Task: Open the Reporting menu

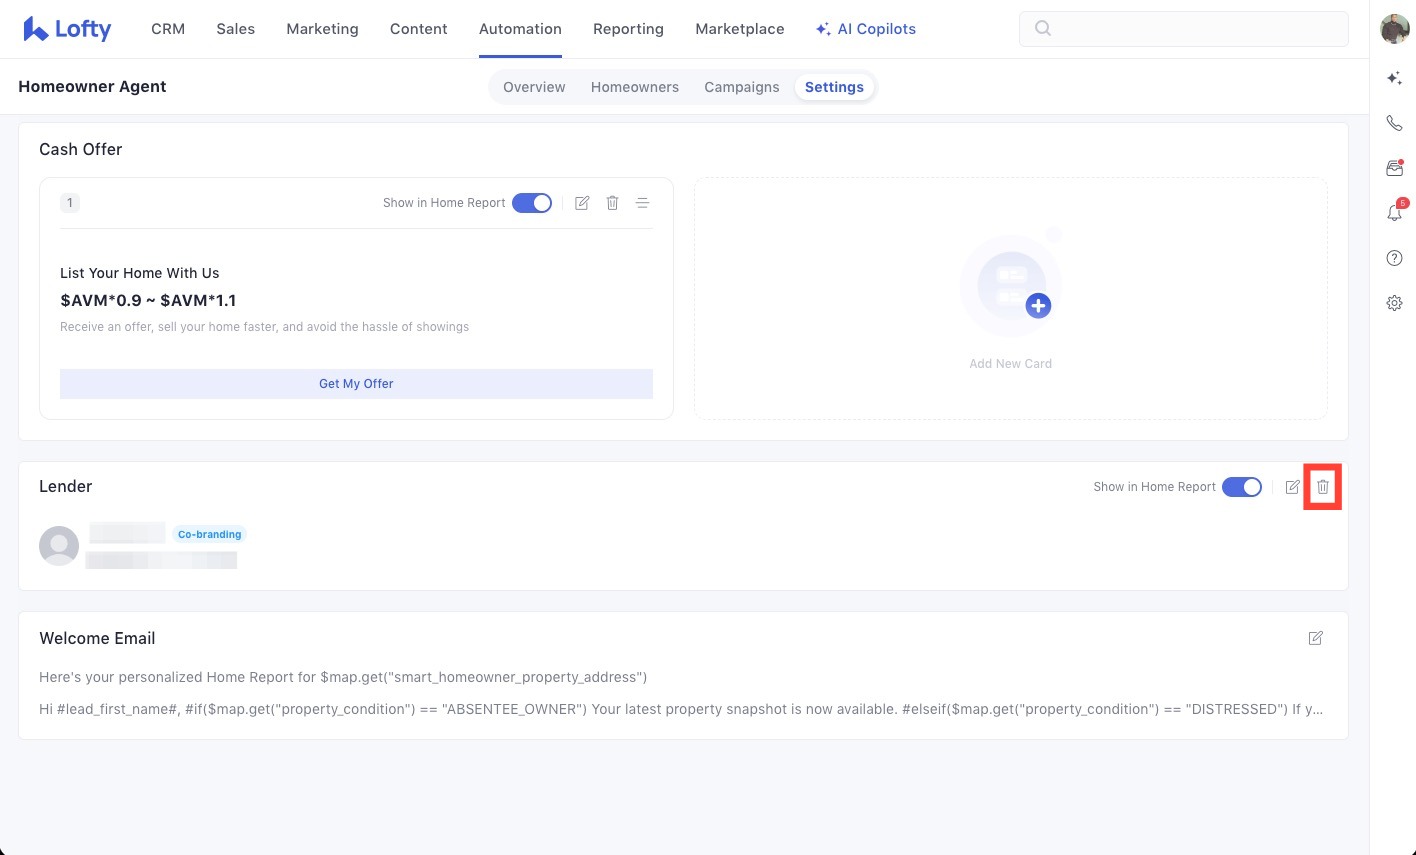Action: point(628,29)
